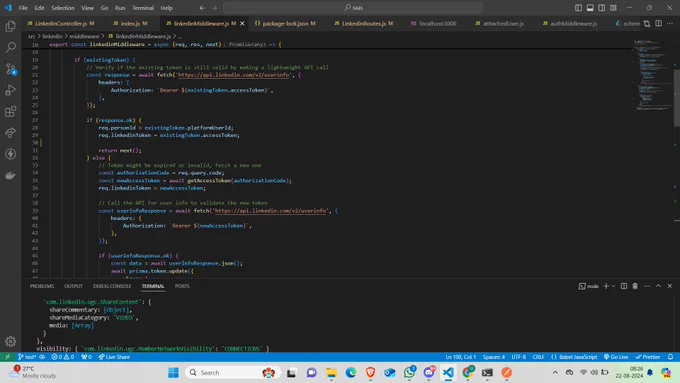Click the remote window indicator in status bar
680x383 pixels.
pyautogui.click(x=7, y=357)
